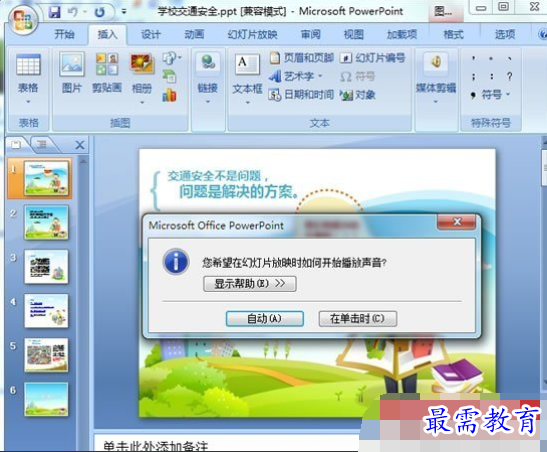Insert 日期和时间
This screenshot has height=452, width=547.
pyautogui.click(x=301, y=95)
